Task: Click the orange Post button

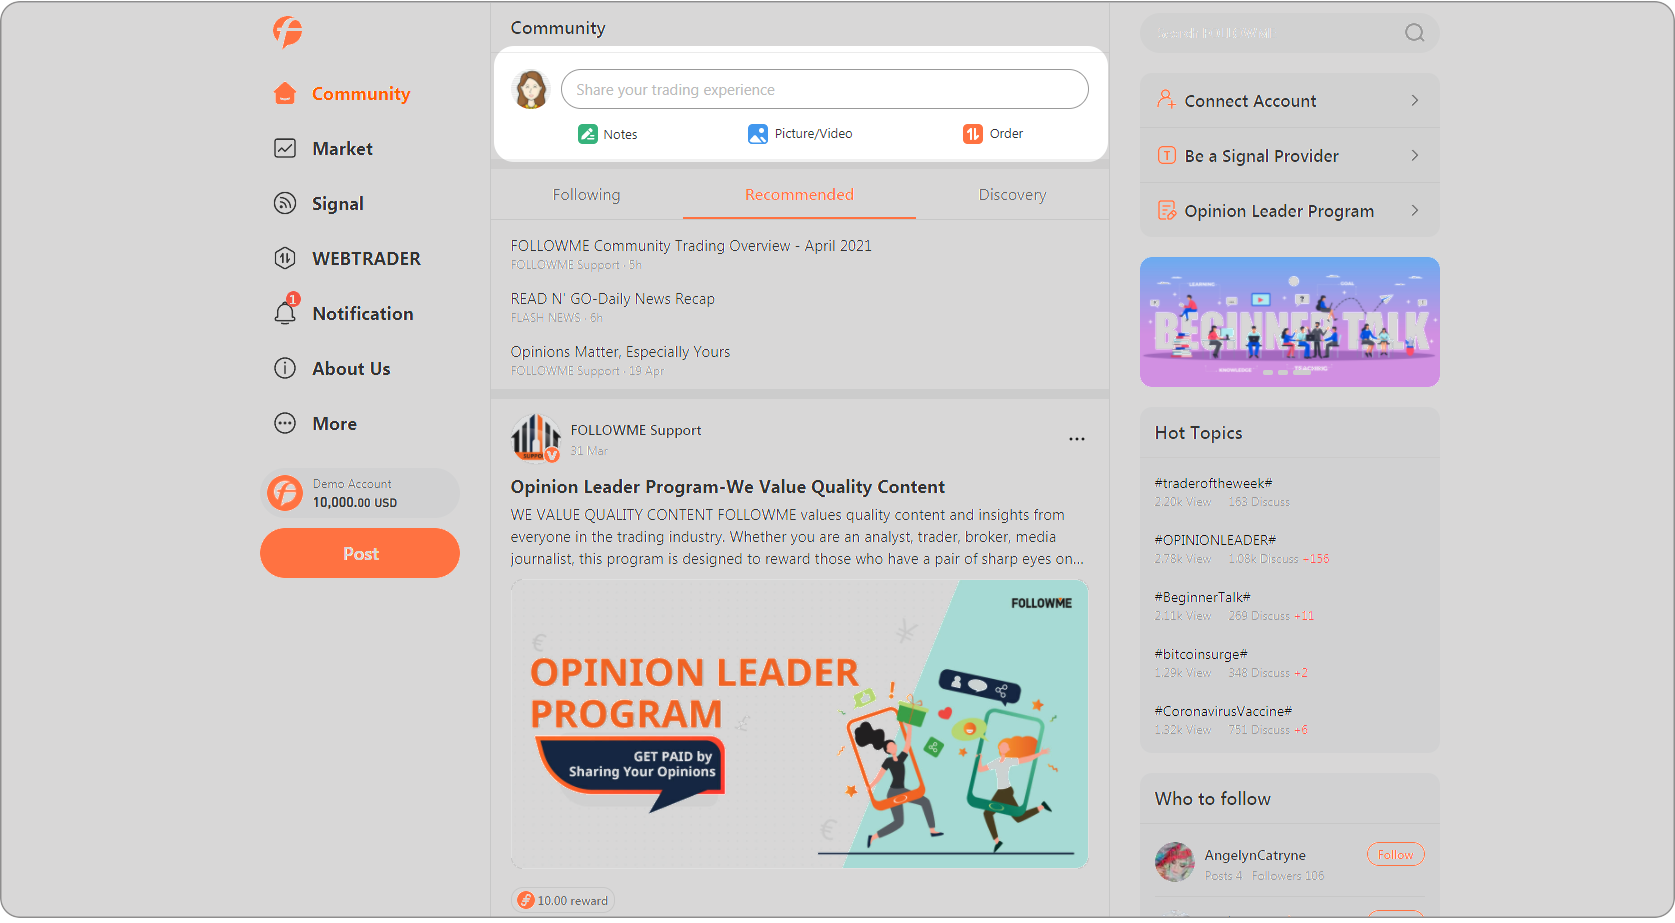Action: tap(360, 553)
